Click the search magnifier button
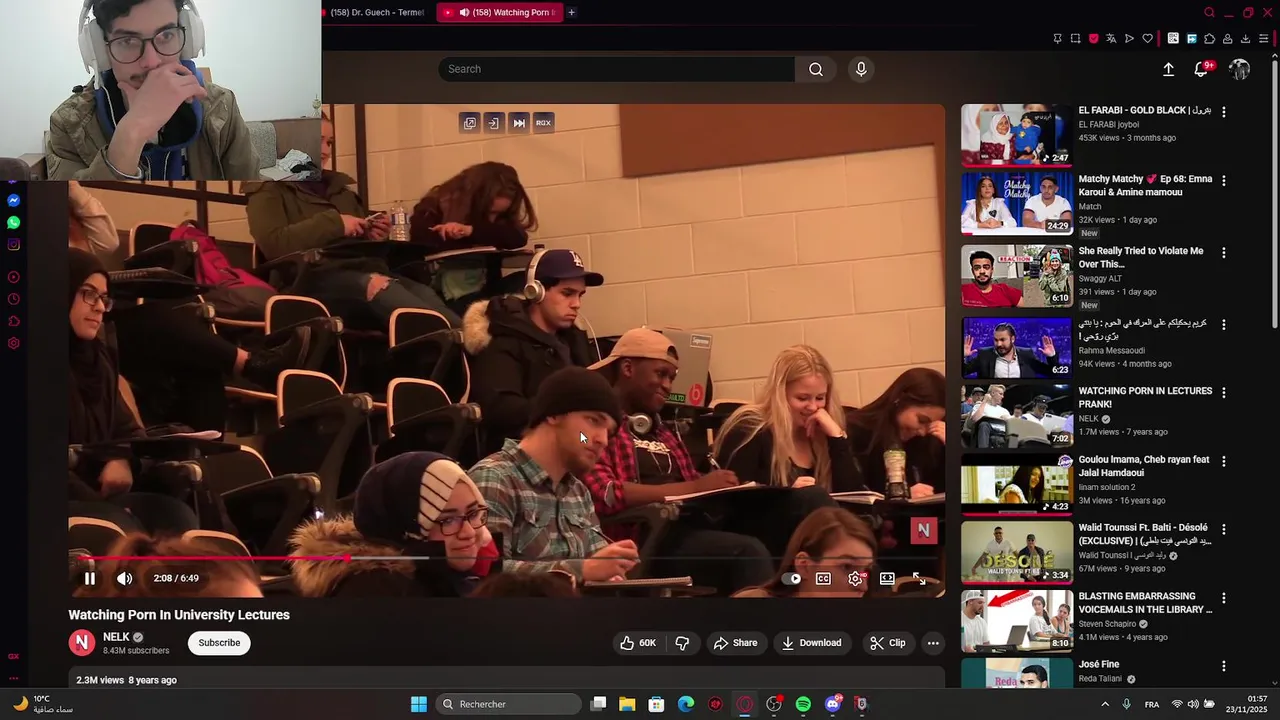Viewport: 1280px width, 720px height. 816,69
